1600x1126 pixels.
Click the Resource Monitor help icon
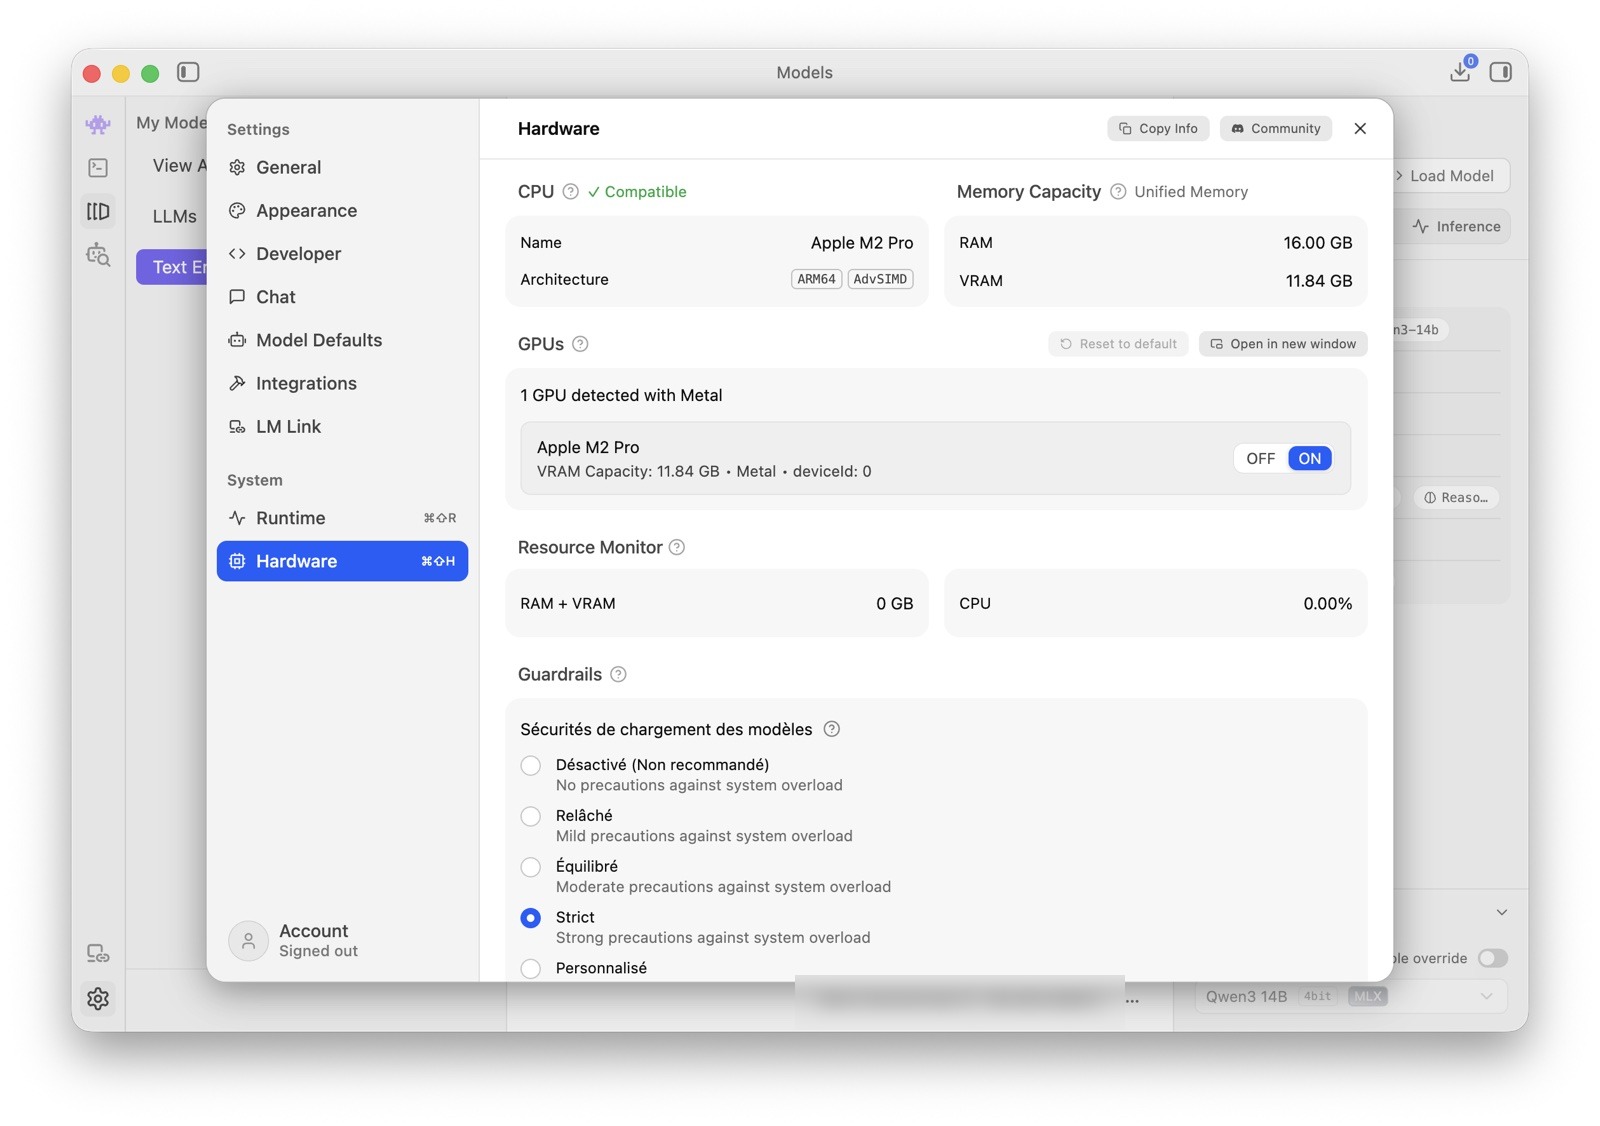point(677,547)
